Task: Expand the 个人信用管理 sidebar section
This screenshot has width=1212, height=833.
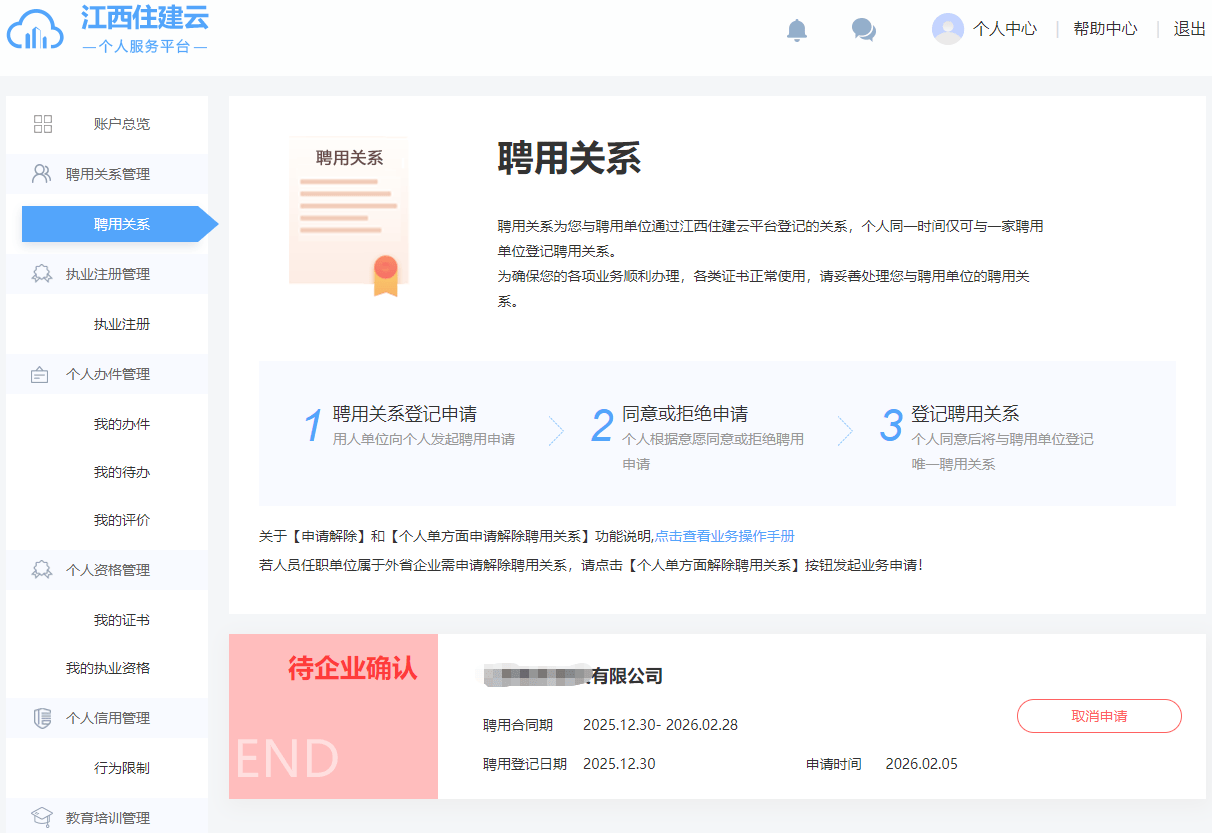Action: point(117,717)
